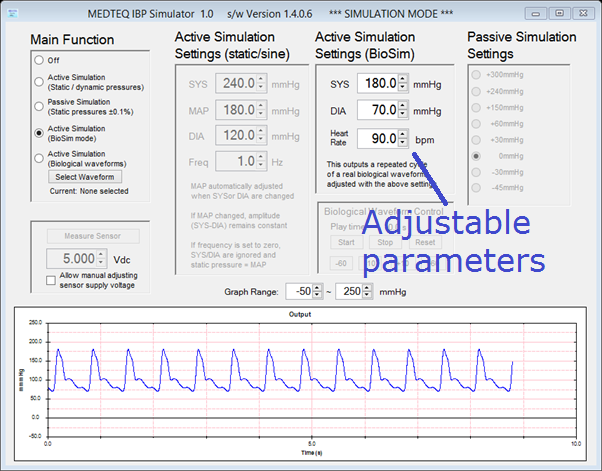
Task: Decrease sensor voltage Vdc with down arrow
Action: point(101,263)
